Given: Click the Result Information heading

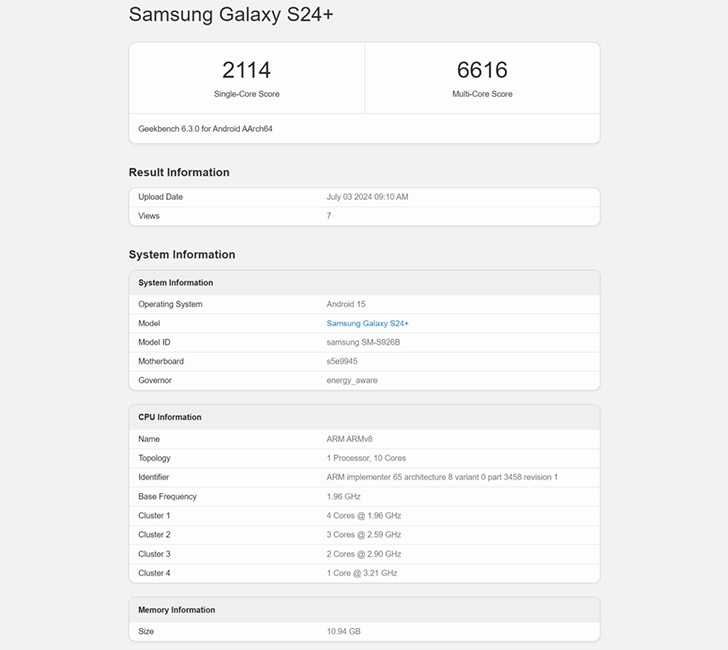Looking at the screenshot, I should point(179,172).
